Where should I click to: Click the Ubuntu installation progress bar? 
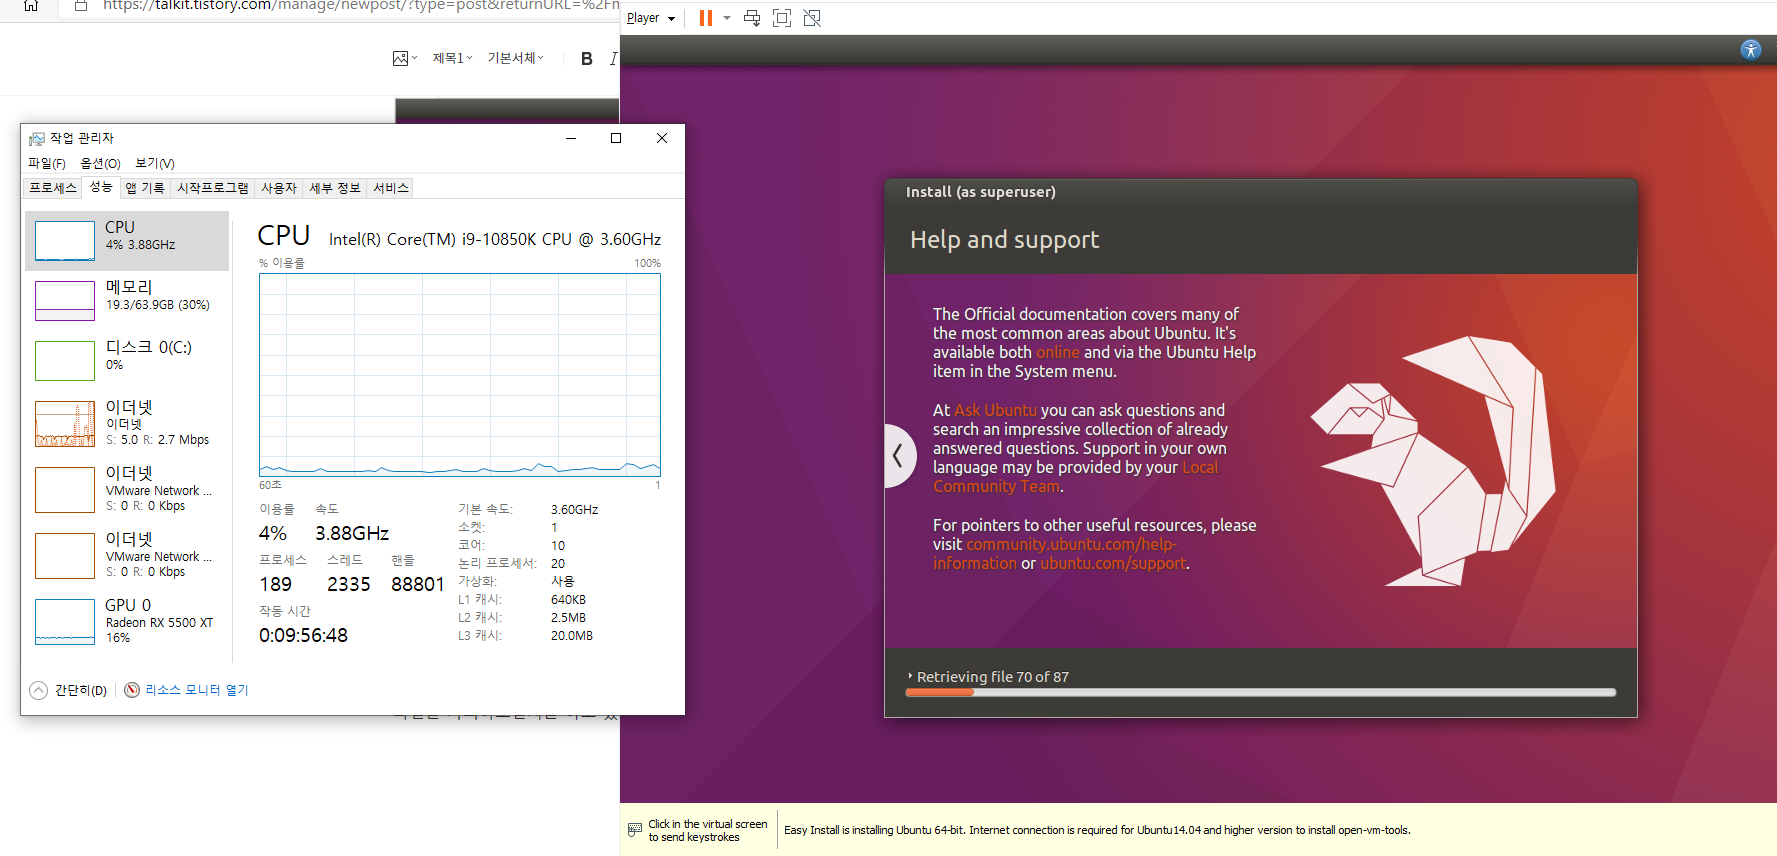[1260, 692]
